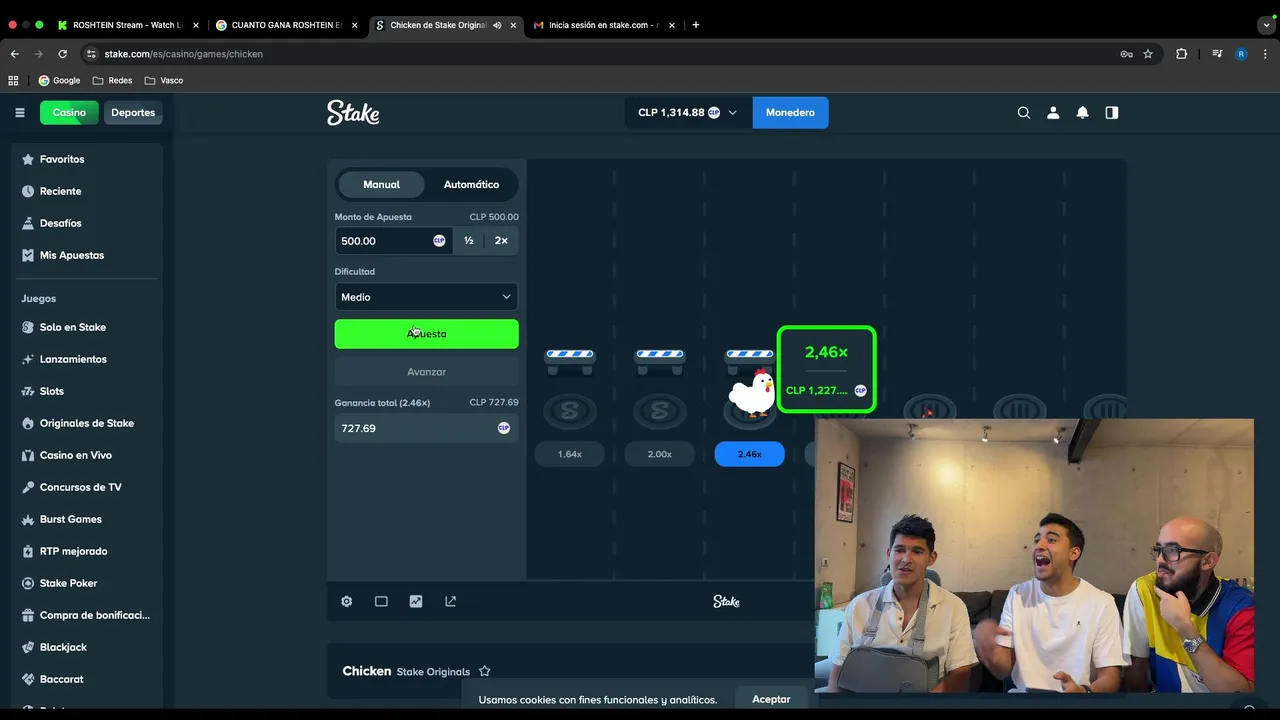Open the notifications bell icon
Viewport: 1280px width, 720px height.
coord(1082,113)
